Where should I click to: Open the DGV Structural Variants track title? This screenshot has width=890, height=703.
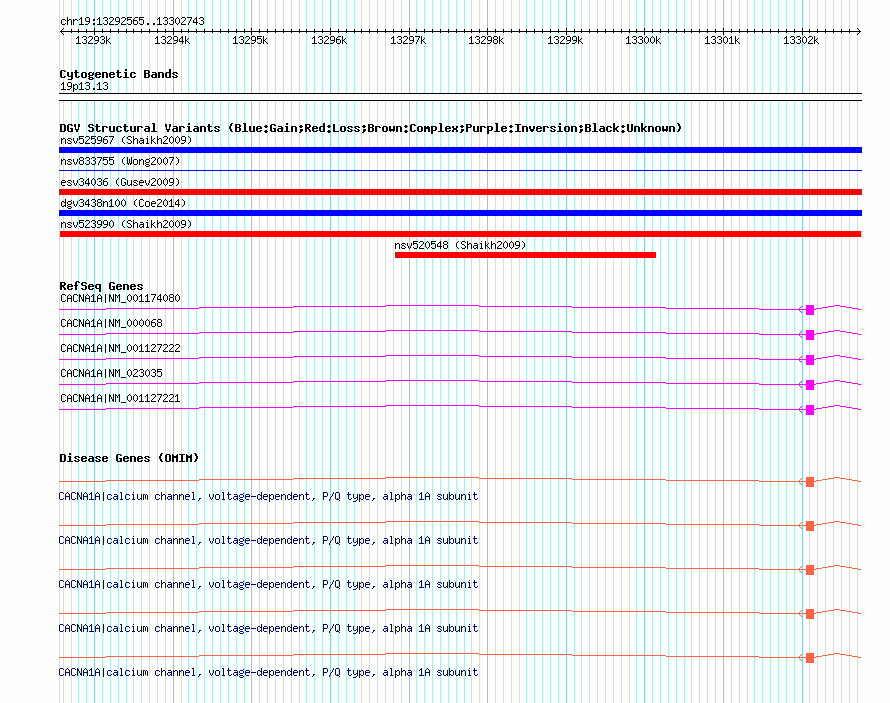[x=370, y=128]
